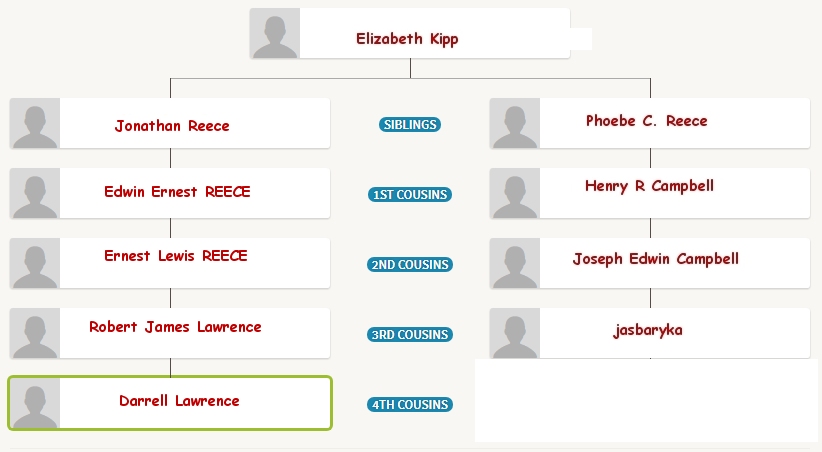Viewport: 822px width, 452px height.
Task: Click the 4TH COUSINS relationship badge
Action: click(x=410, y=405)
